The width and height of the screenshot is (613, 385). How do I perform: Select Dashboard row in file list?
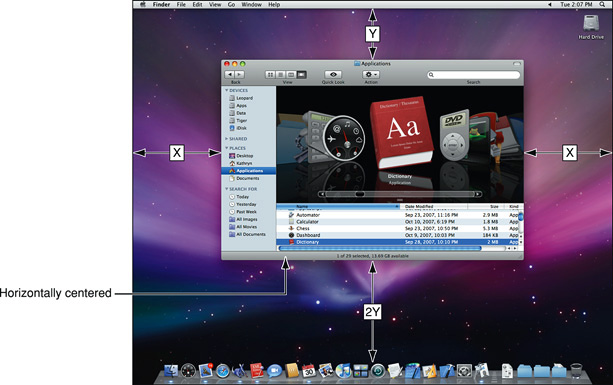[397, 235]
